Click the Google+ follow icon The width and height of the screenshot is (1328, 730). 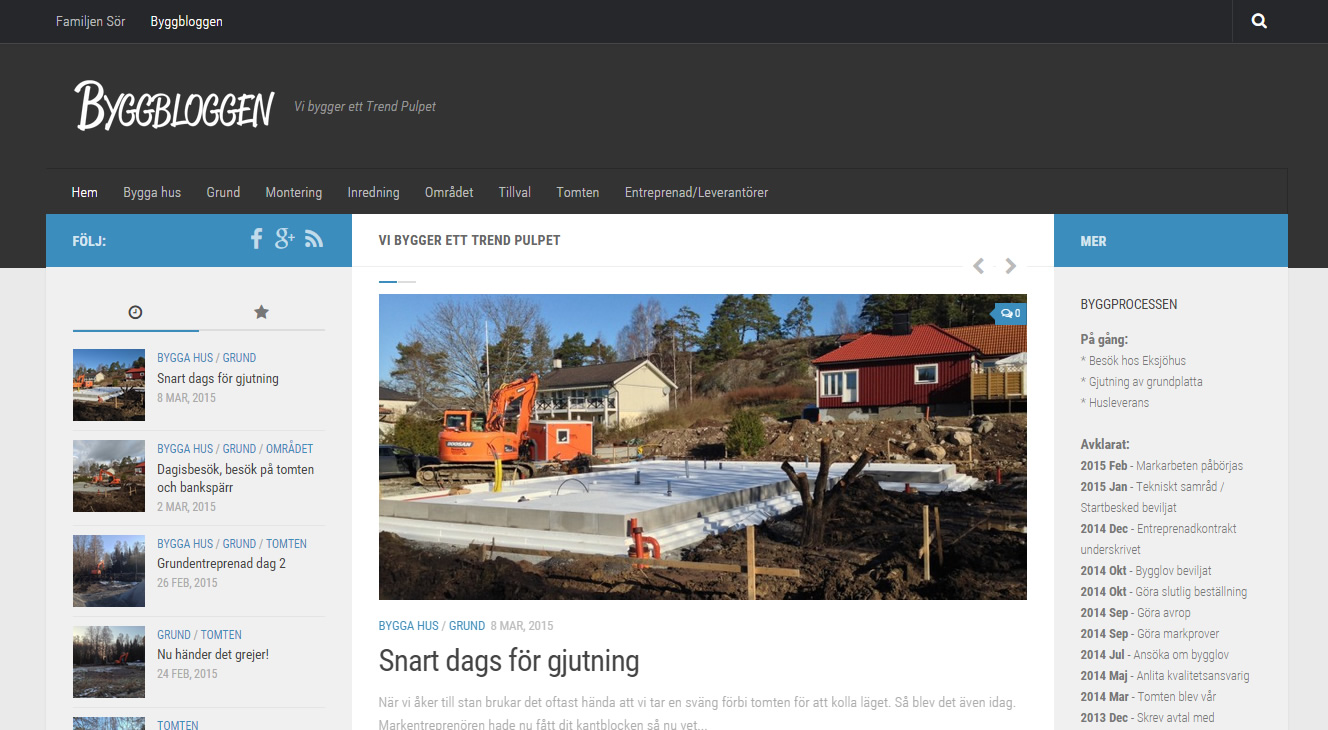(285, 239)
